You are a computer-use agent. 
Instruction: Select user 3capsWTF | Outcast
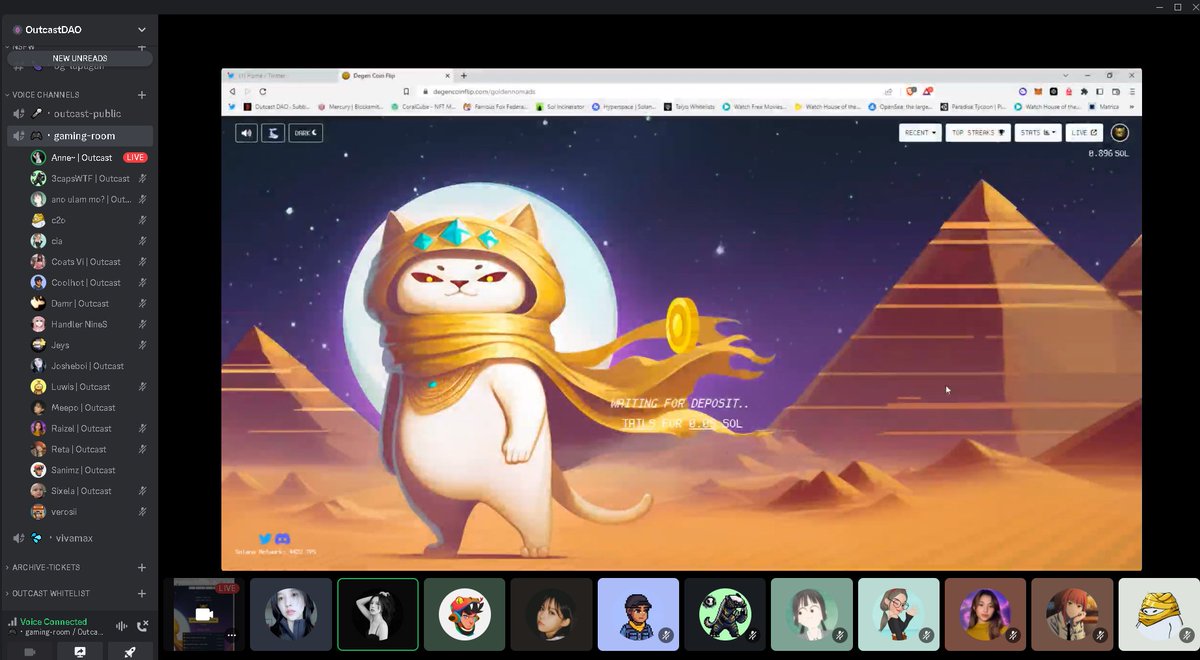coord(90,178)
